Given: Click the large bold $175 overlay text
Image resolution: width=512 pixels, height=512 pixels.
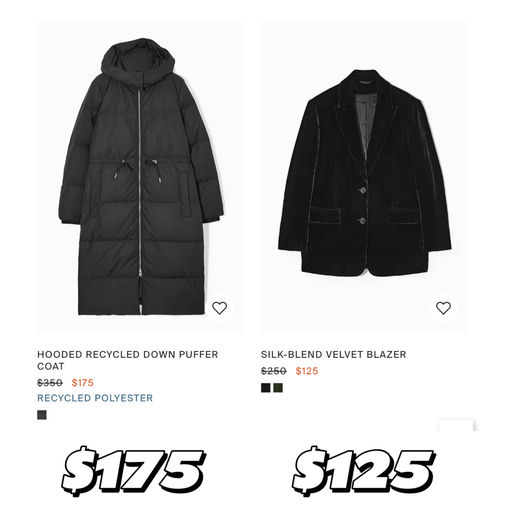Looking at the screenshot, I should pyautogui.click(x=132, y=471).
